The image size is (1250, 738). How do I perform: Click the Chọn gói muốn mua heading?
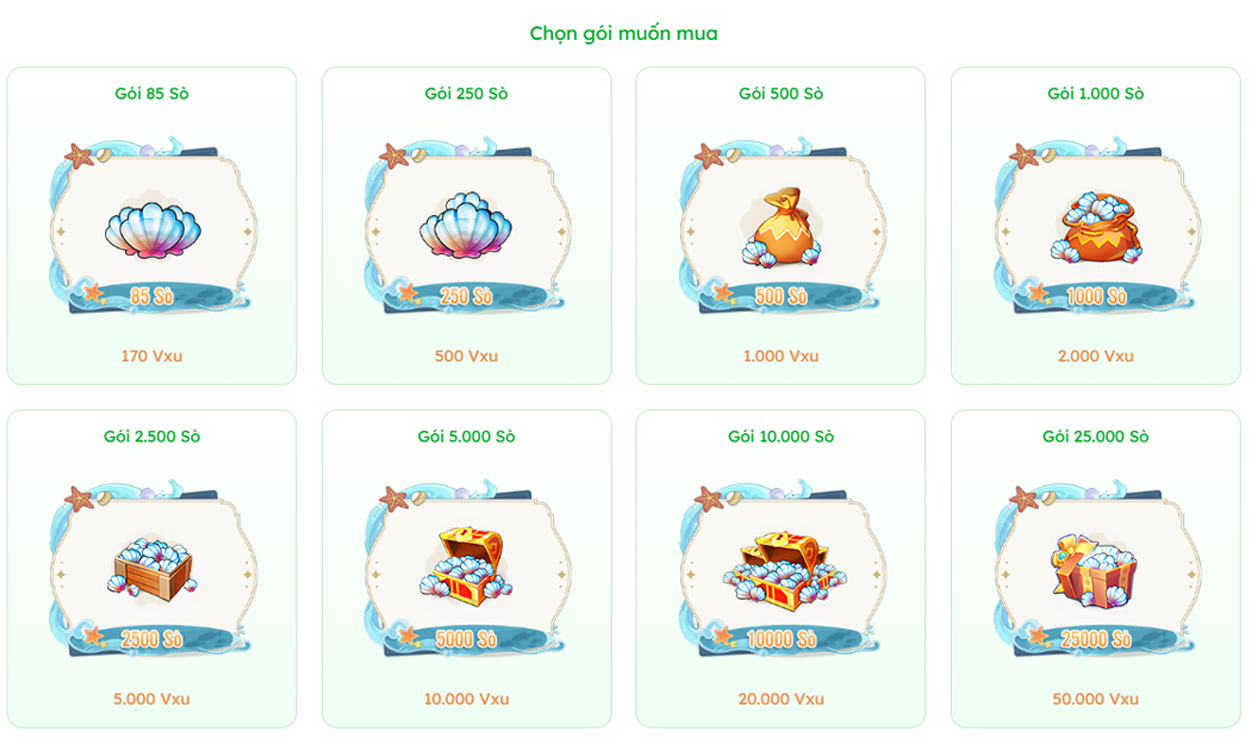623,34
